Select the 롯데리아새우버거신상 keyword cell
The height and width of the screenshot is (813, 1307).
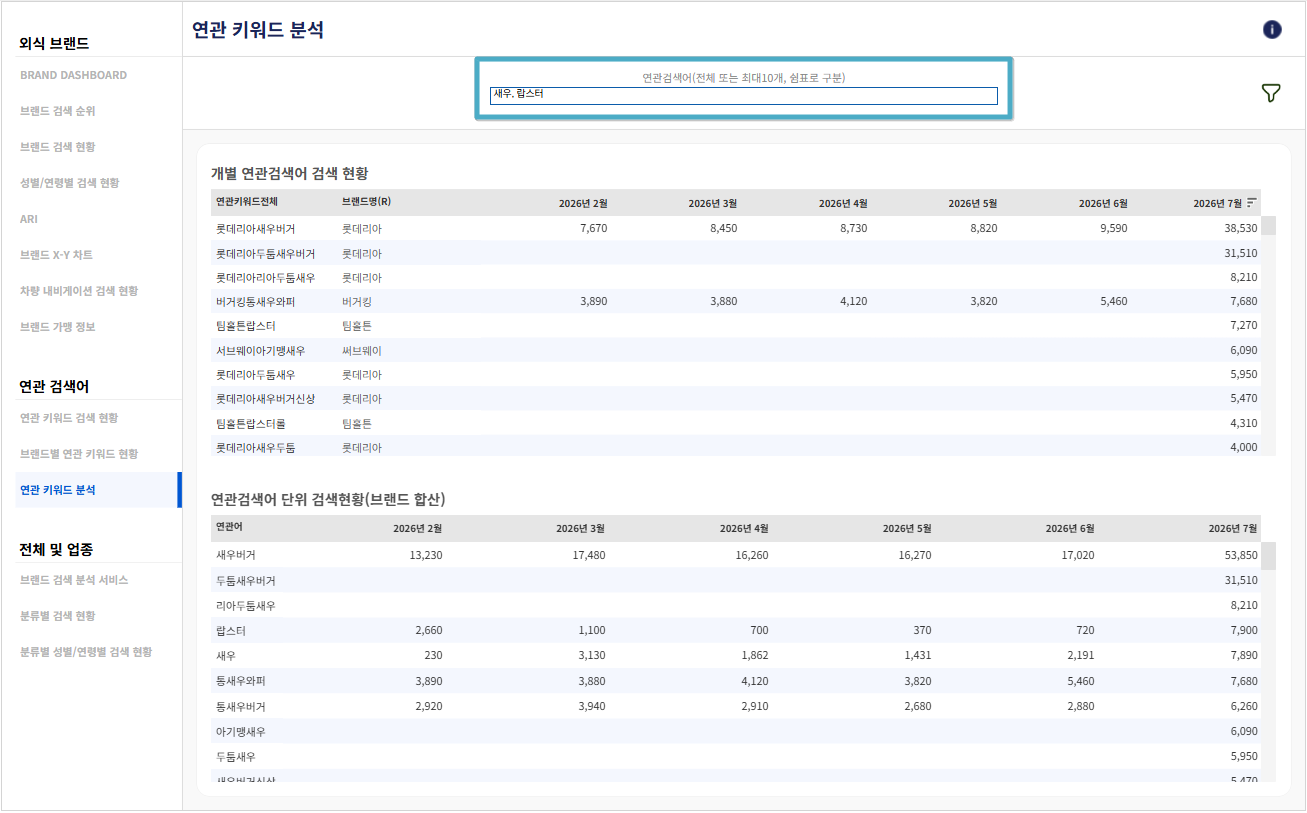click(x=265, y=398)
